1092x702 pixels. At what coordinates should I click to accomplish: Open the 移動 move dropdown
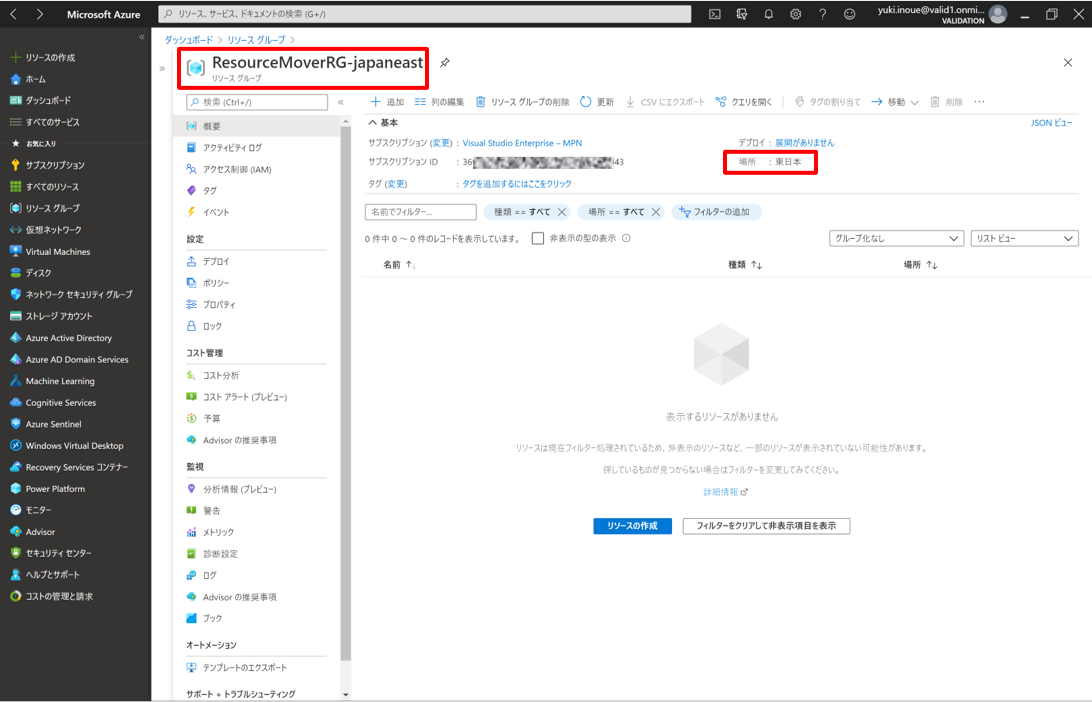(x=895, y=102)
